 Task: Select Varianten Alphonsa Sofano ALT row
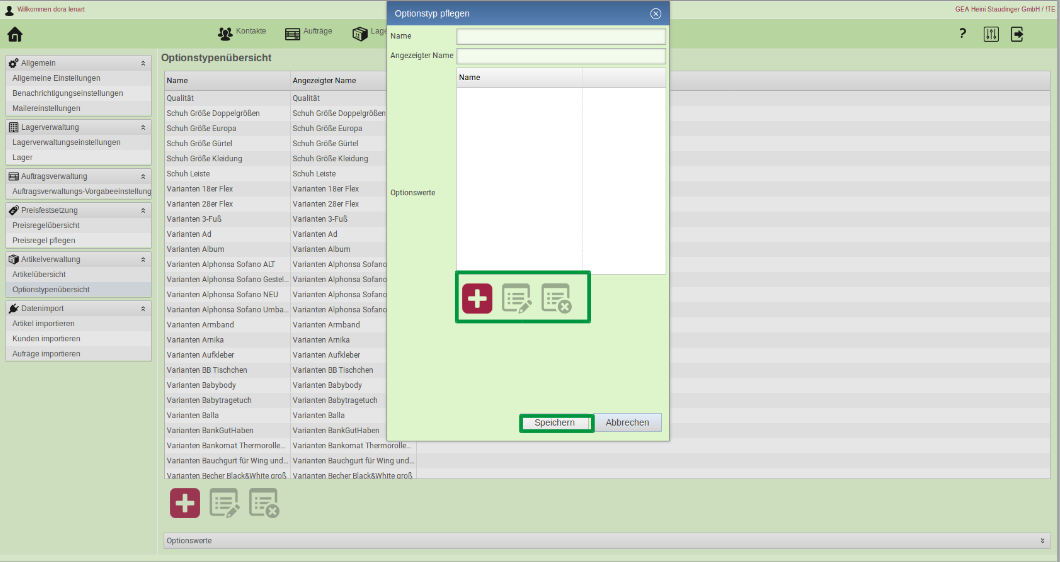(276, 264)
